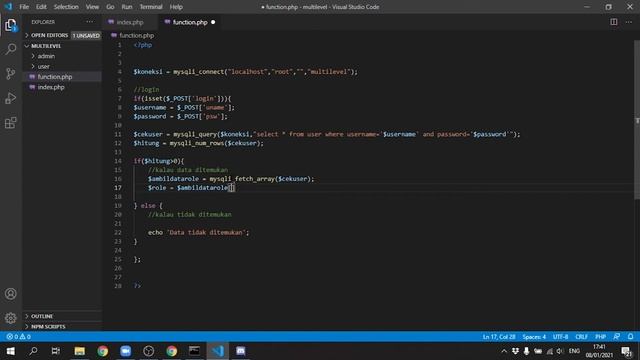This screenshot has height=360, width=640.
Task: Change file encoding UTF-8
Action: tap(560, 337)
